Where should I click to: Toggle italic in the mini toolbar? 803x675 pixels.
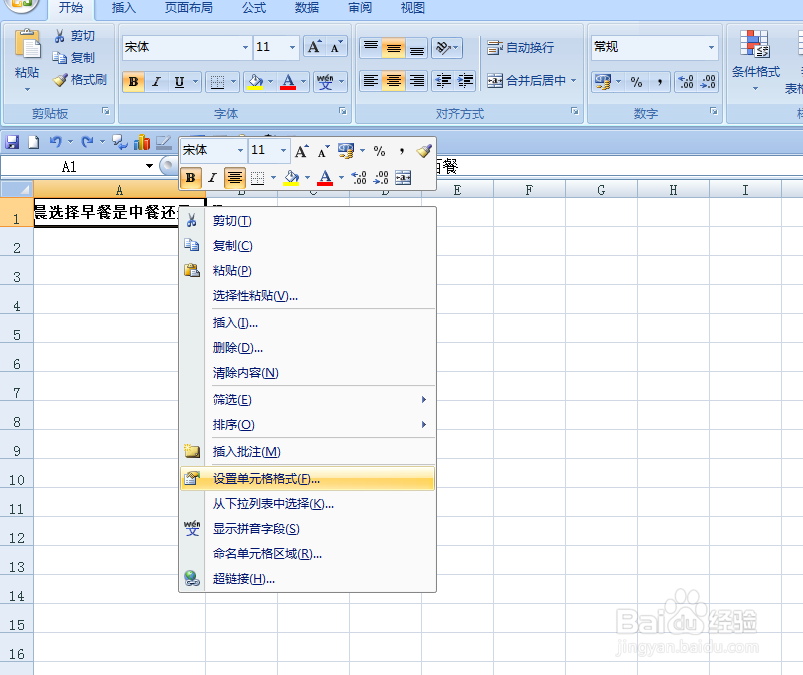211,178
